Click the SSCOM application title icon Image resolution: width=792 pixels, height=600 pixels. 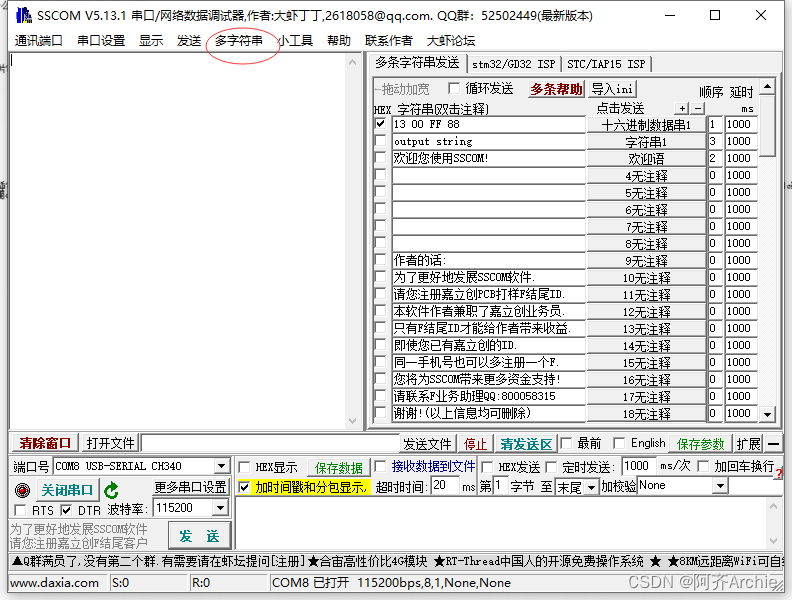tap(24, 15)
